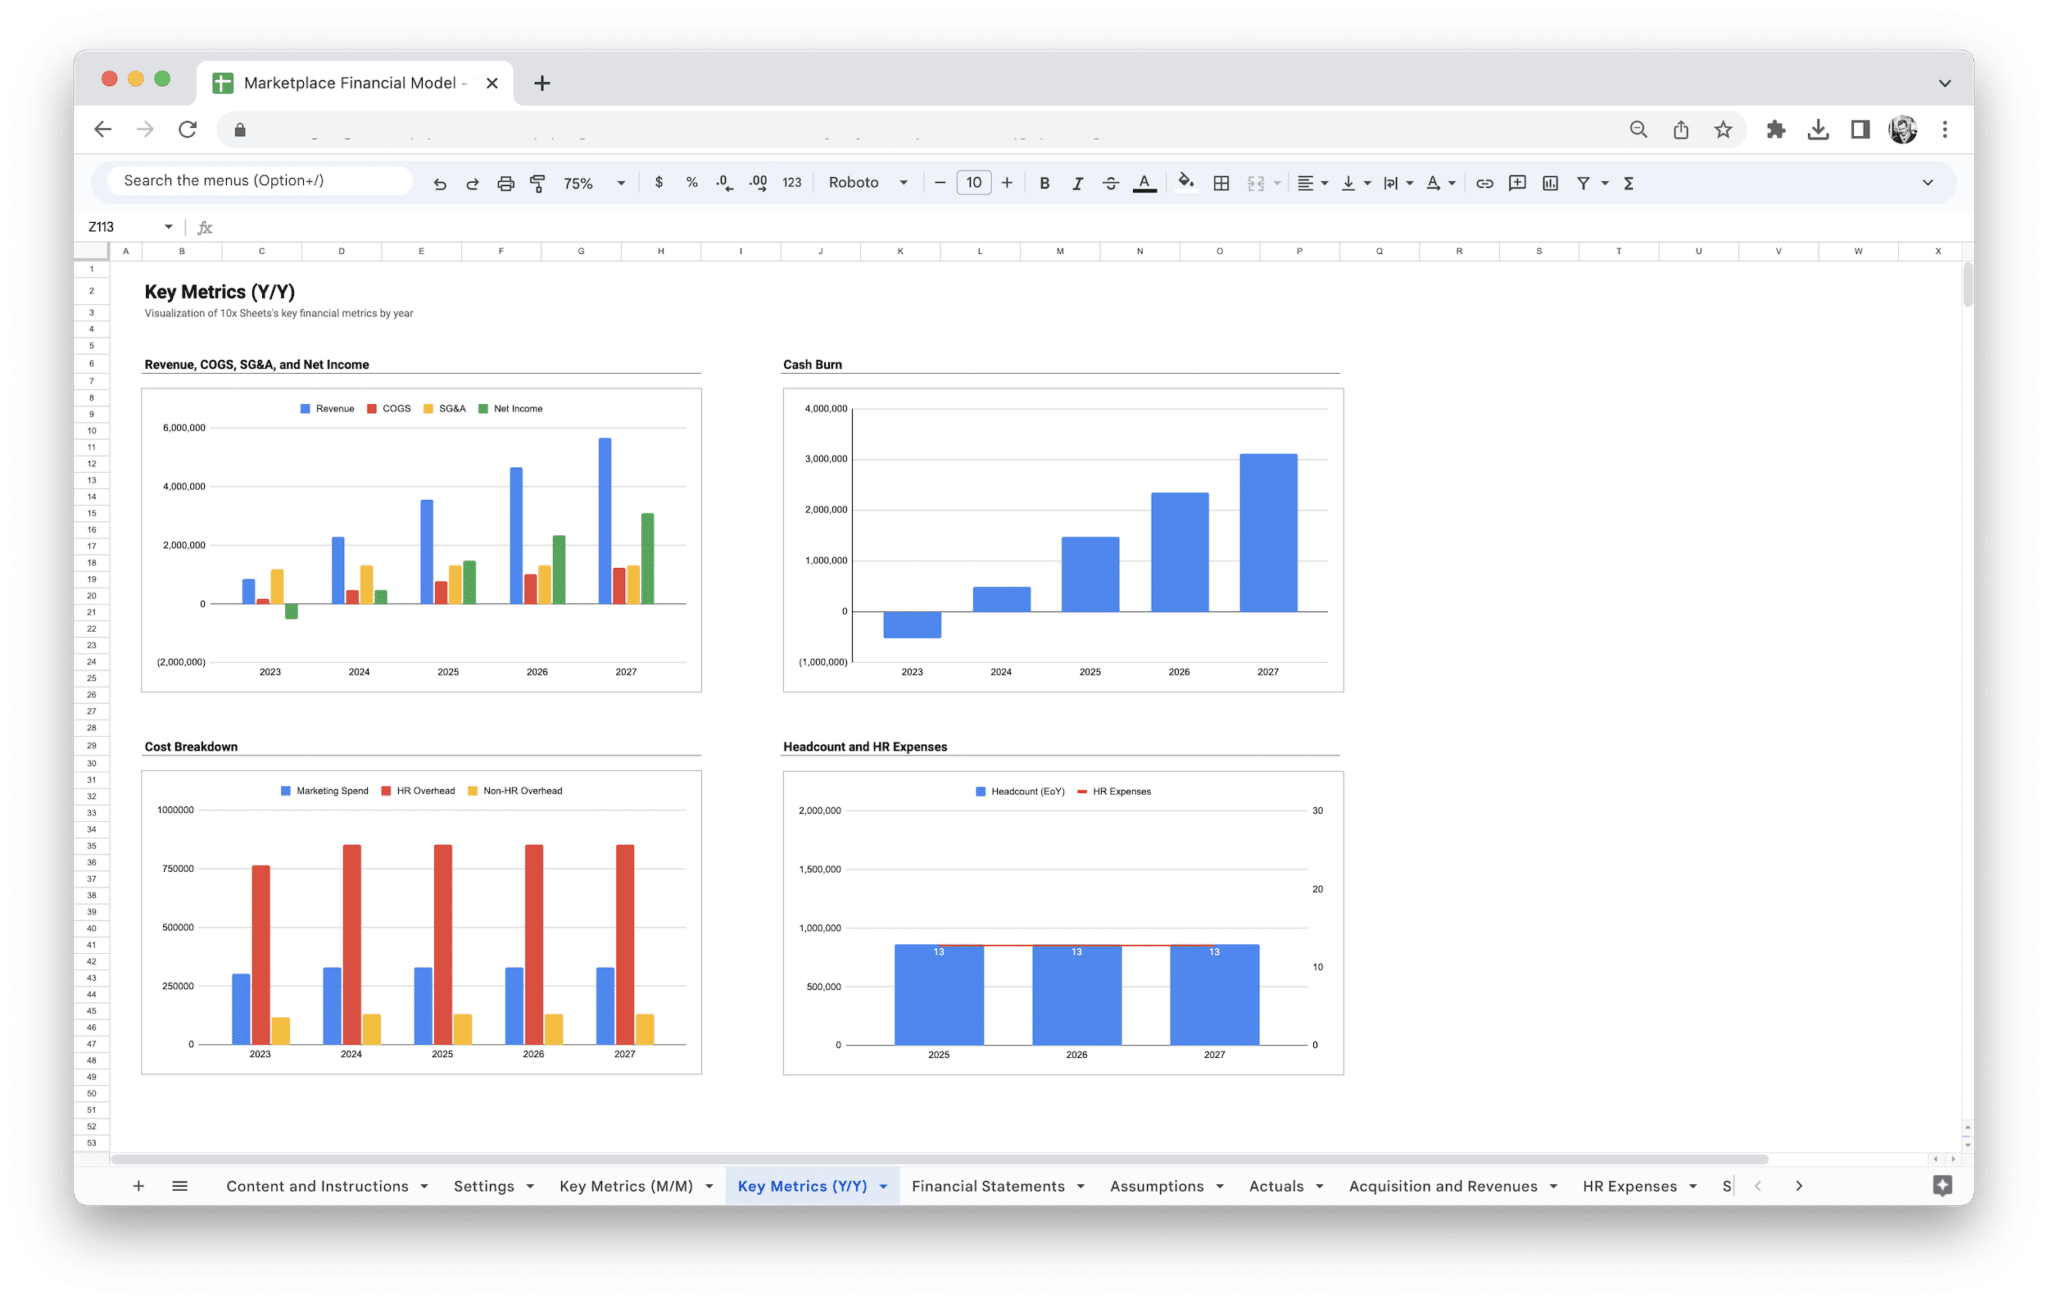The height and width of the screenshot is (1303, 2048).
Task: Toggle italic formatting
Action: pos(1078,182)
